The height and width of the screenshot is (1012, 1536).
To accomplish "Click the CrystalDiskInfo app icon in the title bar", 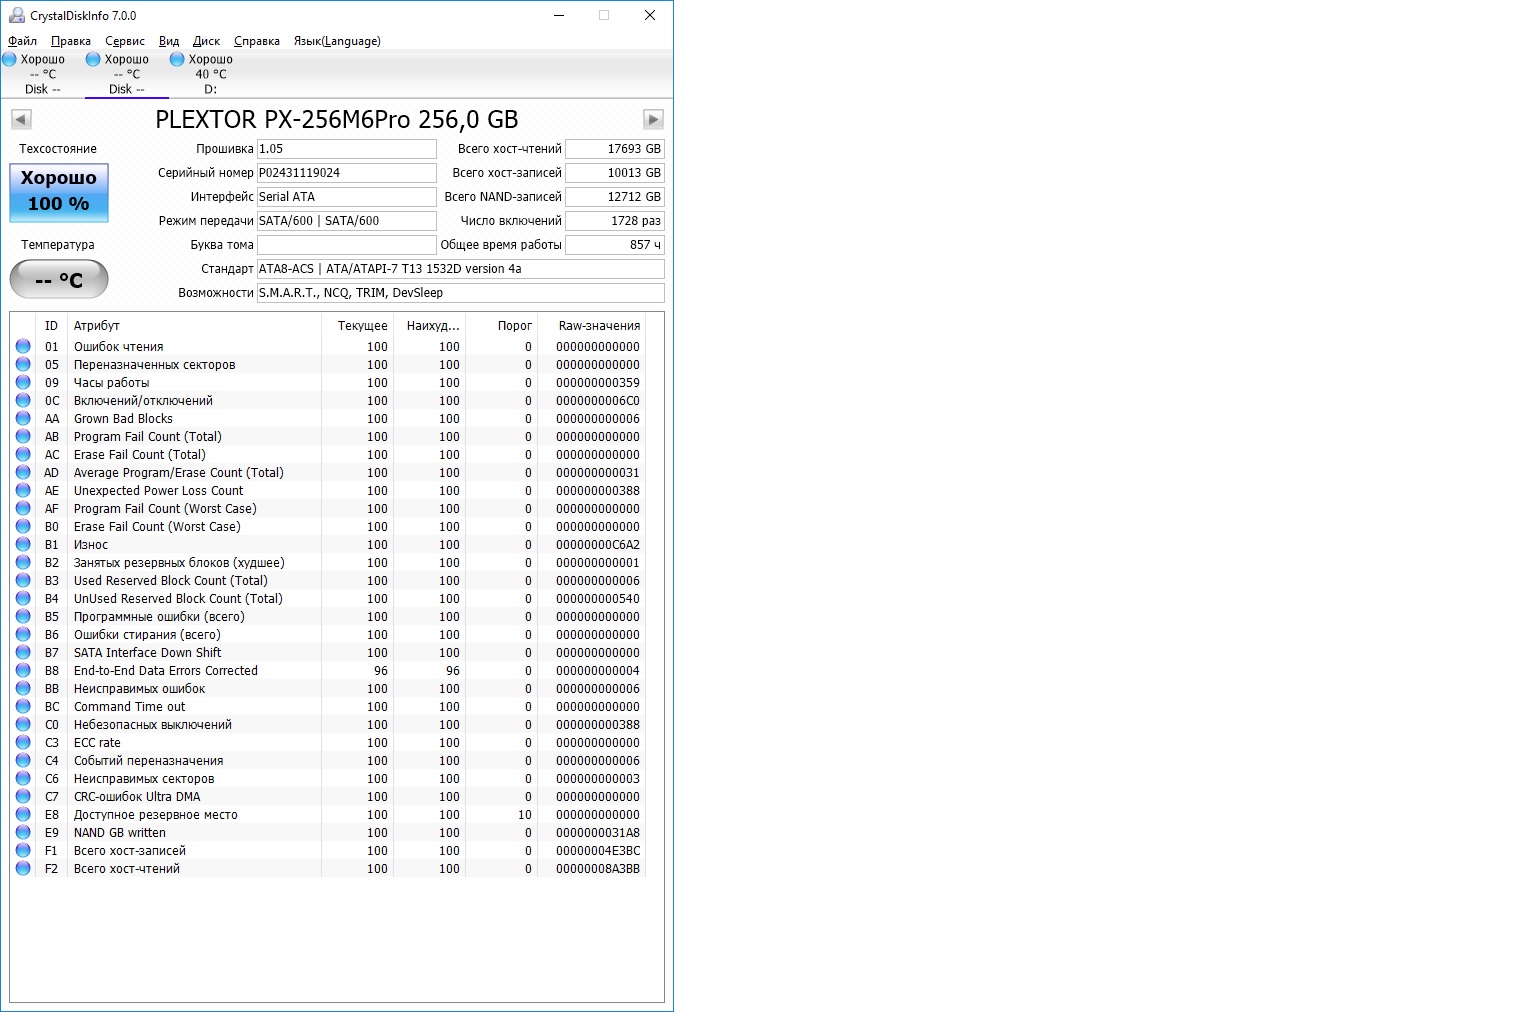I will (17, 15).
